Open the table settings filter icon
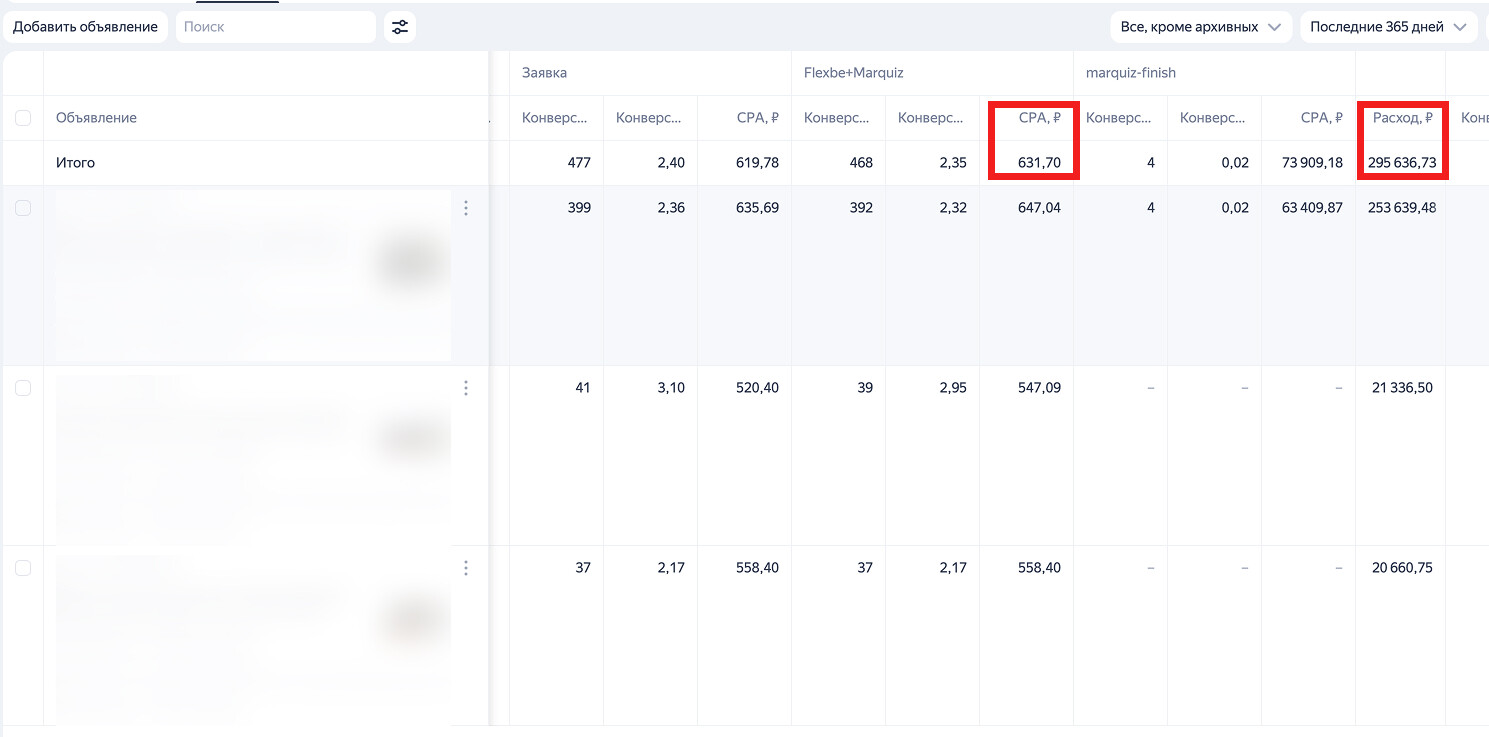This screenshot has width=1489, height=737. tap(400, 27)
